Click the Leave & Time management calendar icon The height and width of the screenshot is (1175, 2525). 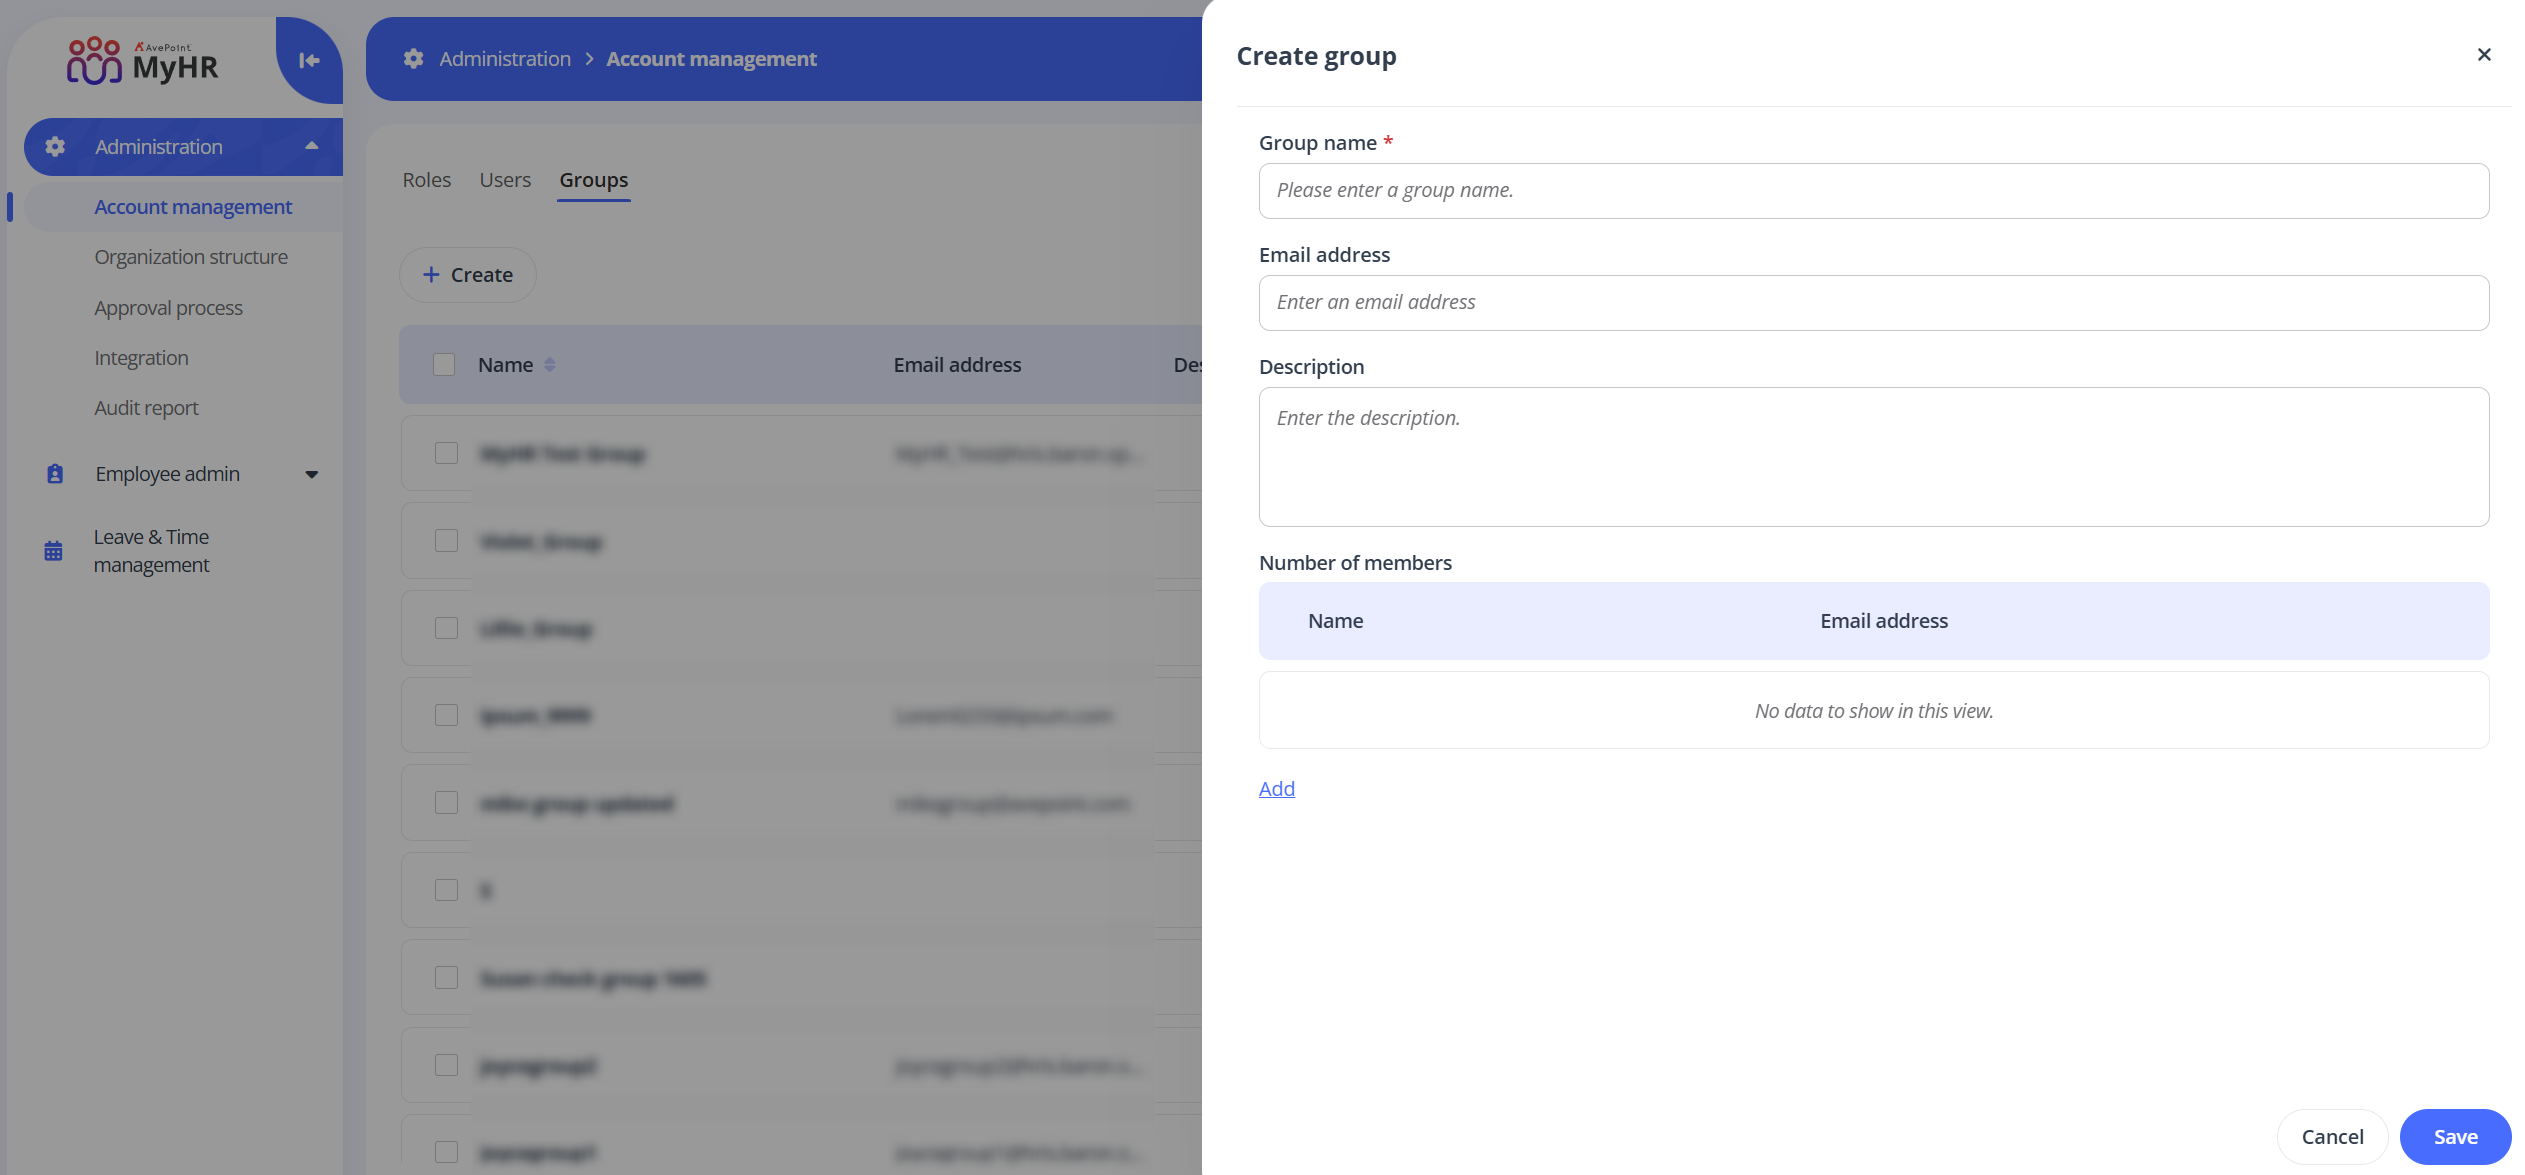coord(54,549)
